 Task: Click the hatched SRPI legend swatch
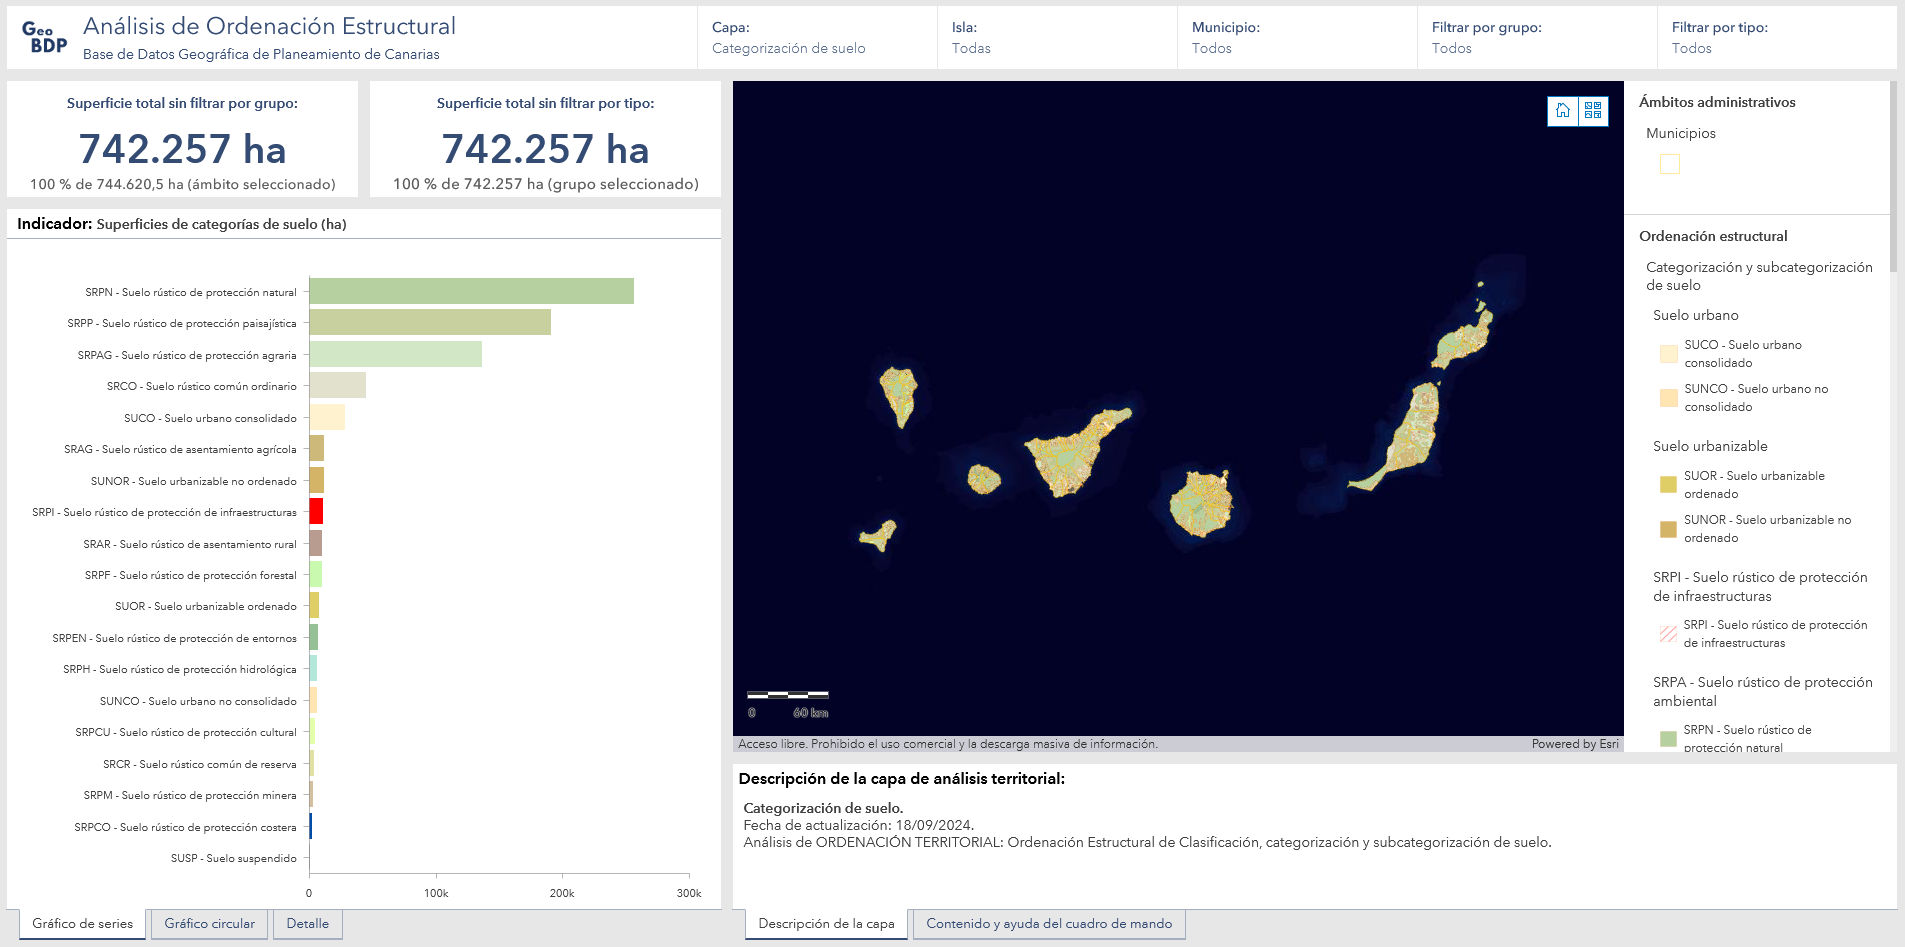pyautogui.click(x=1668, y=634)
